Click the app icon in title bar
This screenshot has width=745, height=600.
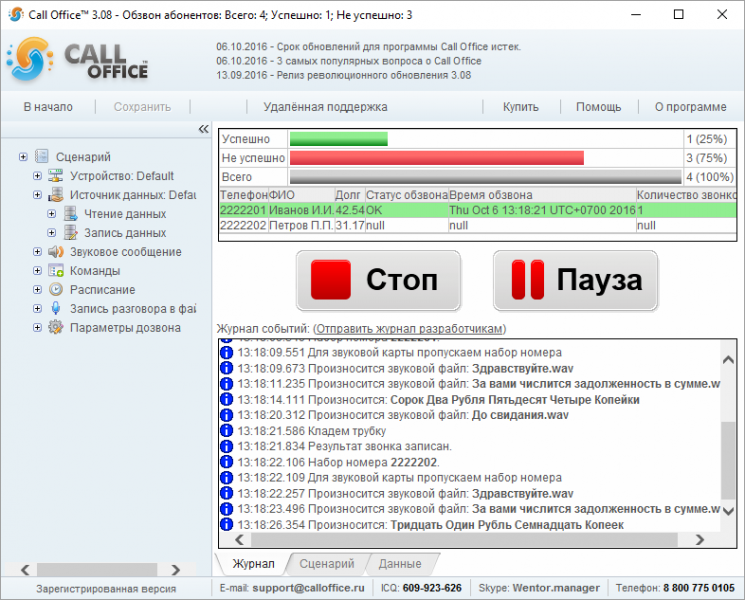point(16,15)
